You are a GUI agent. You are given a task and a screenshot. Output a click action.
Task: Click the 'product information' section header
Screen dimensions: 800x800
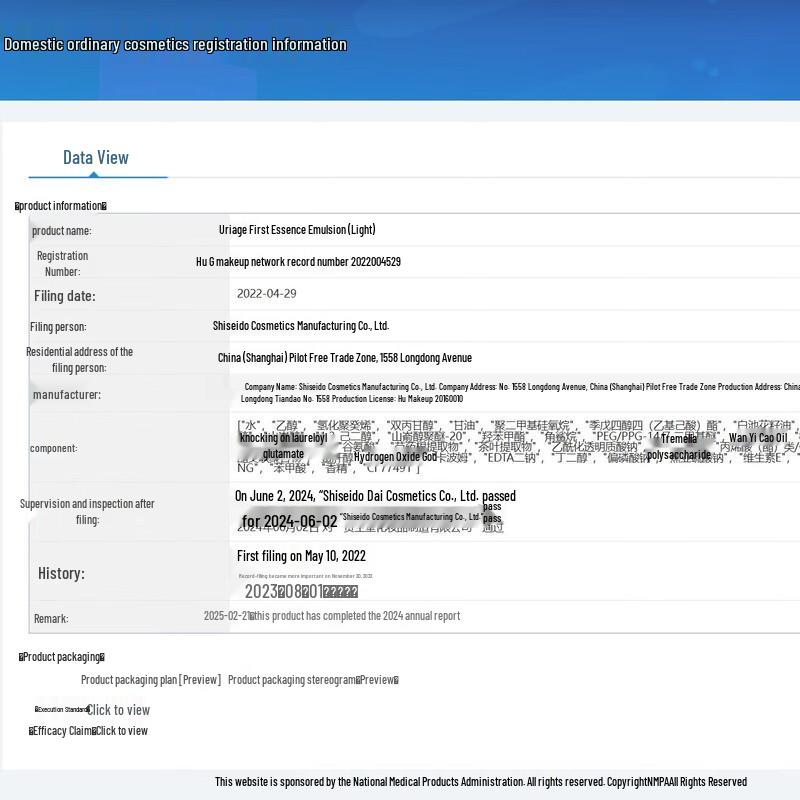61,206
